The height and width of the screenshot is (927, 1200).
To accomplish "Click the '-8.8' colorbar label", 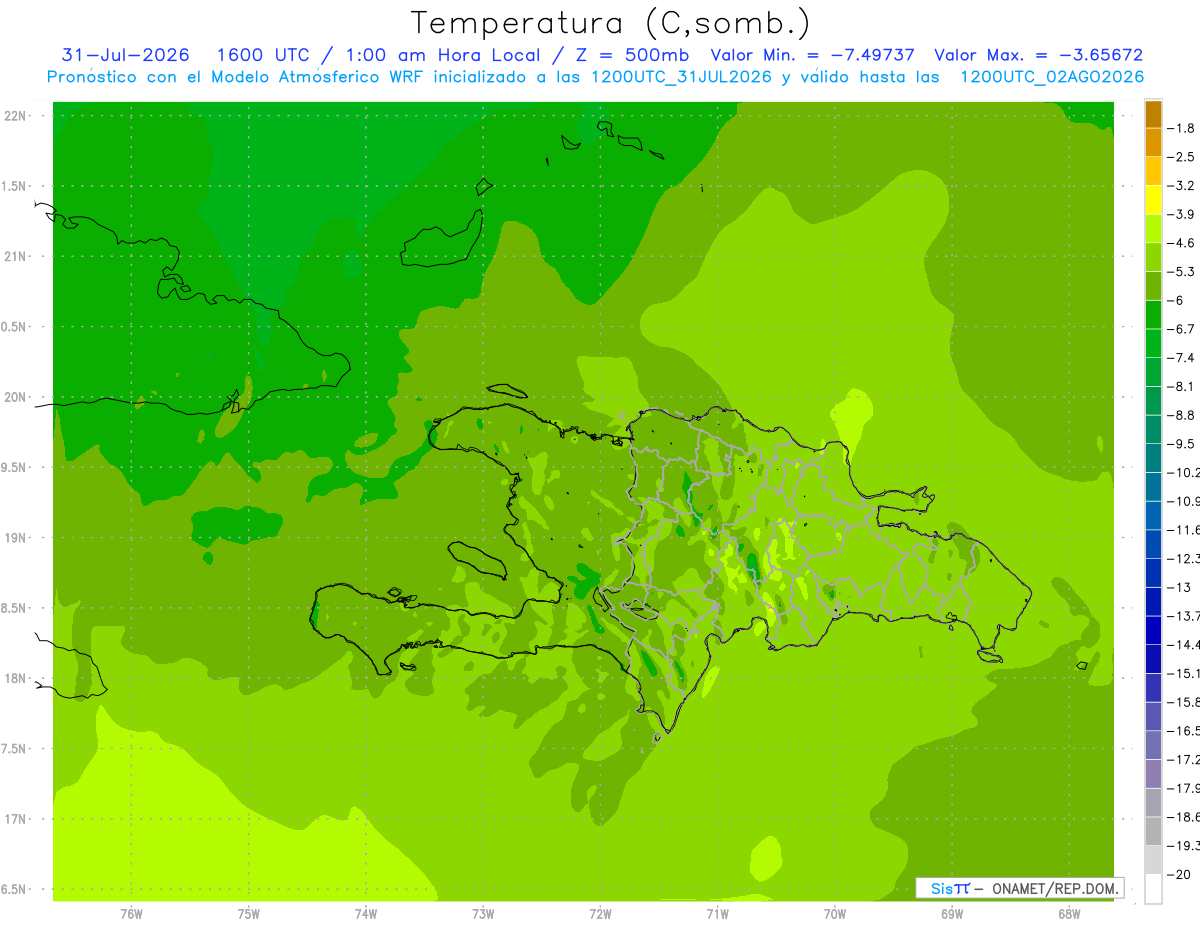I will pyautogui.click(x=1181, y=415).
